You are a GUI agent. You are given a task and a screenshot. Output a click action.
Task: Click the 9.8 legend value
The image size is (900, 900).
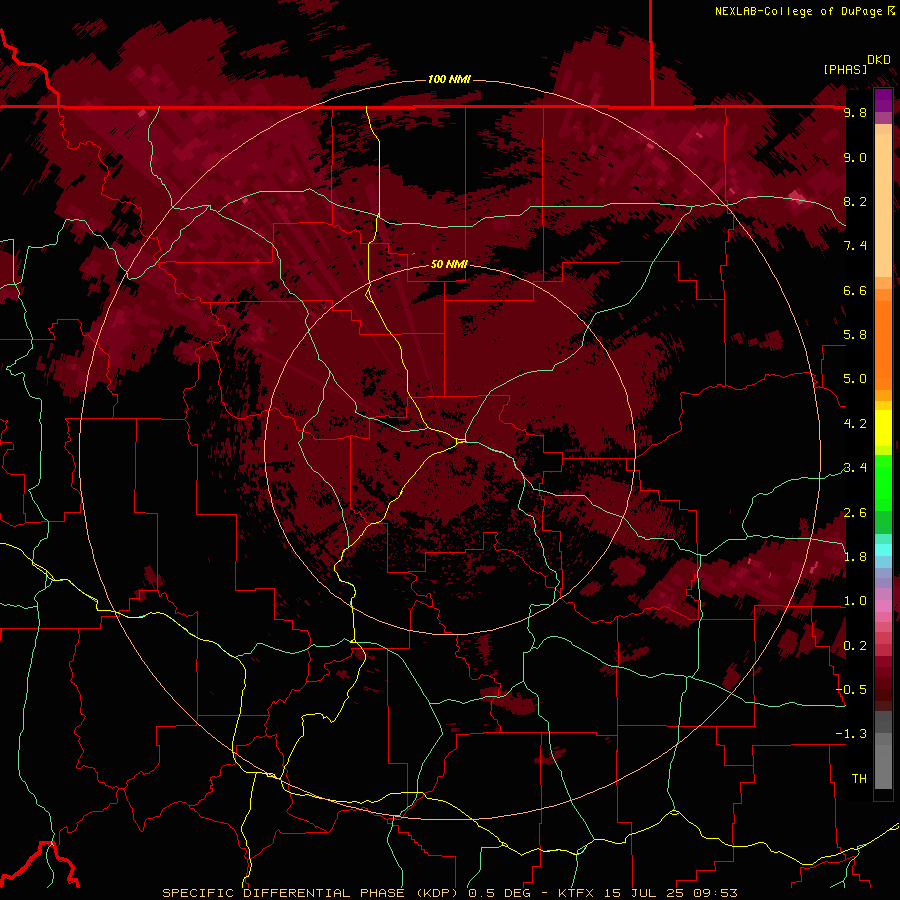click(x=855, y=112)
